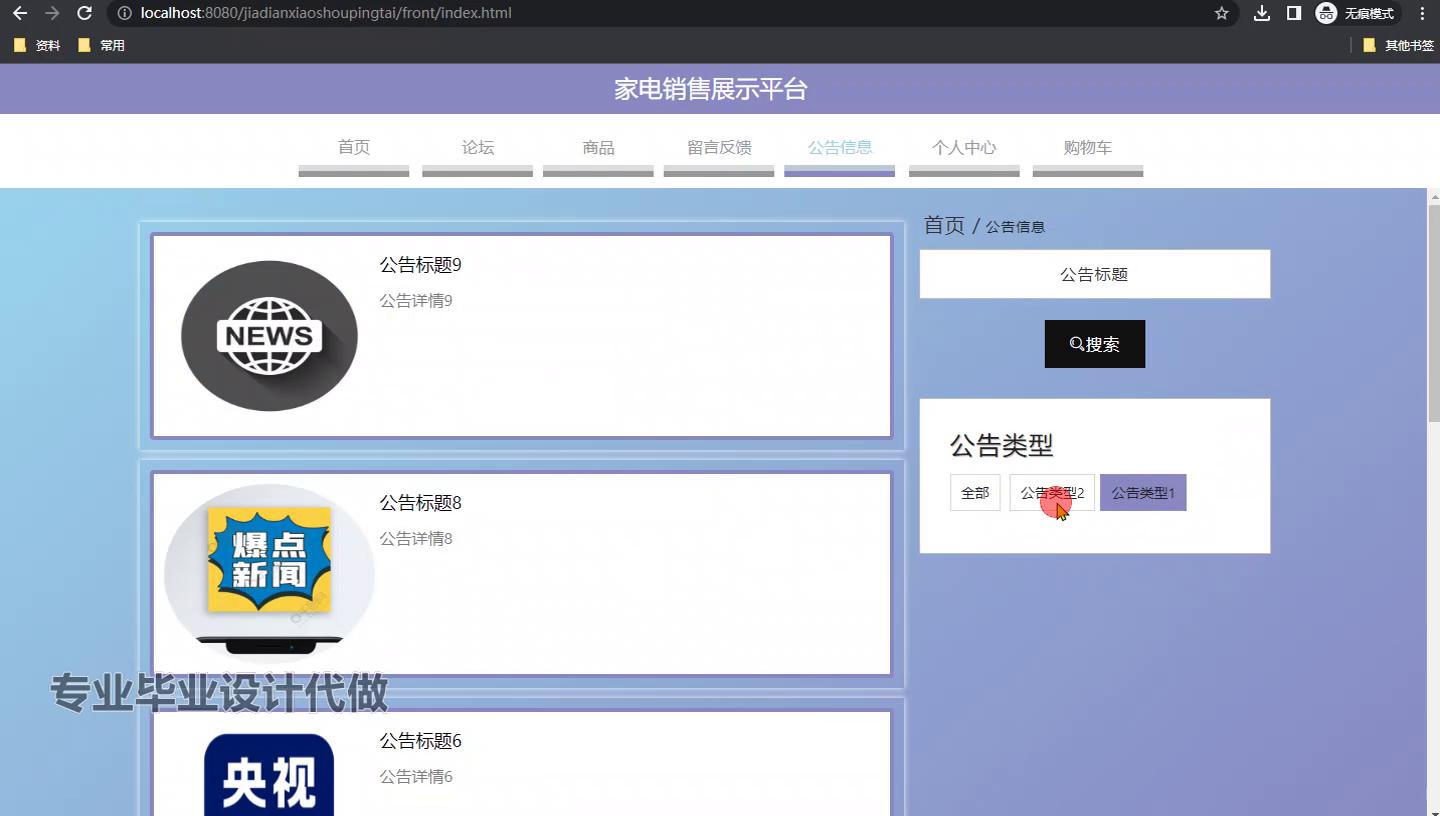
Task: Open 其他书签 bookmarks folder
Action: coord(1398,45)
